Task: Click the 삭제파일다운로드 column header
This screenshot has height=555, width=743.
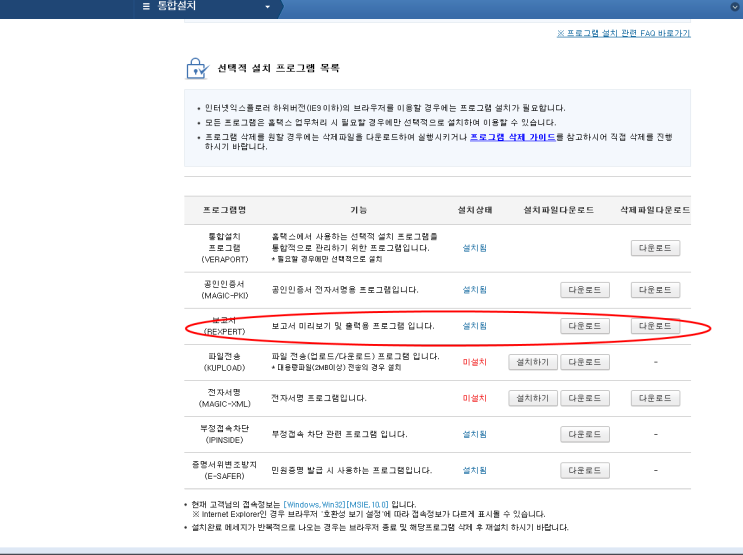Action: point(655,210)
